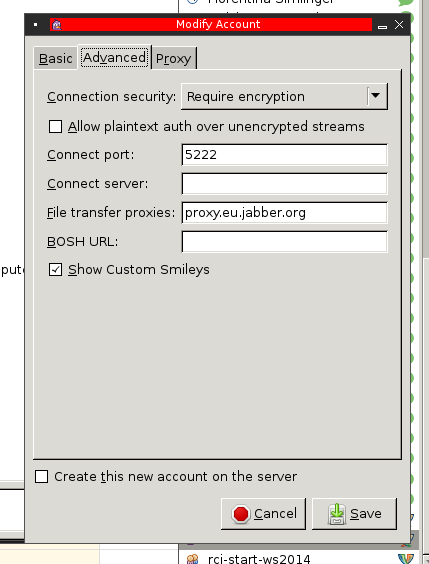Switch to the Basic tab

55,58
